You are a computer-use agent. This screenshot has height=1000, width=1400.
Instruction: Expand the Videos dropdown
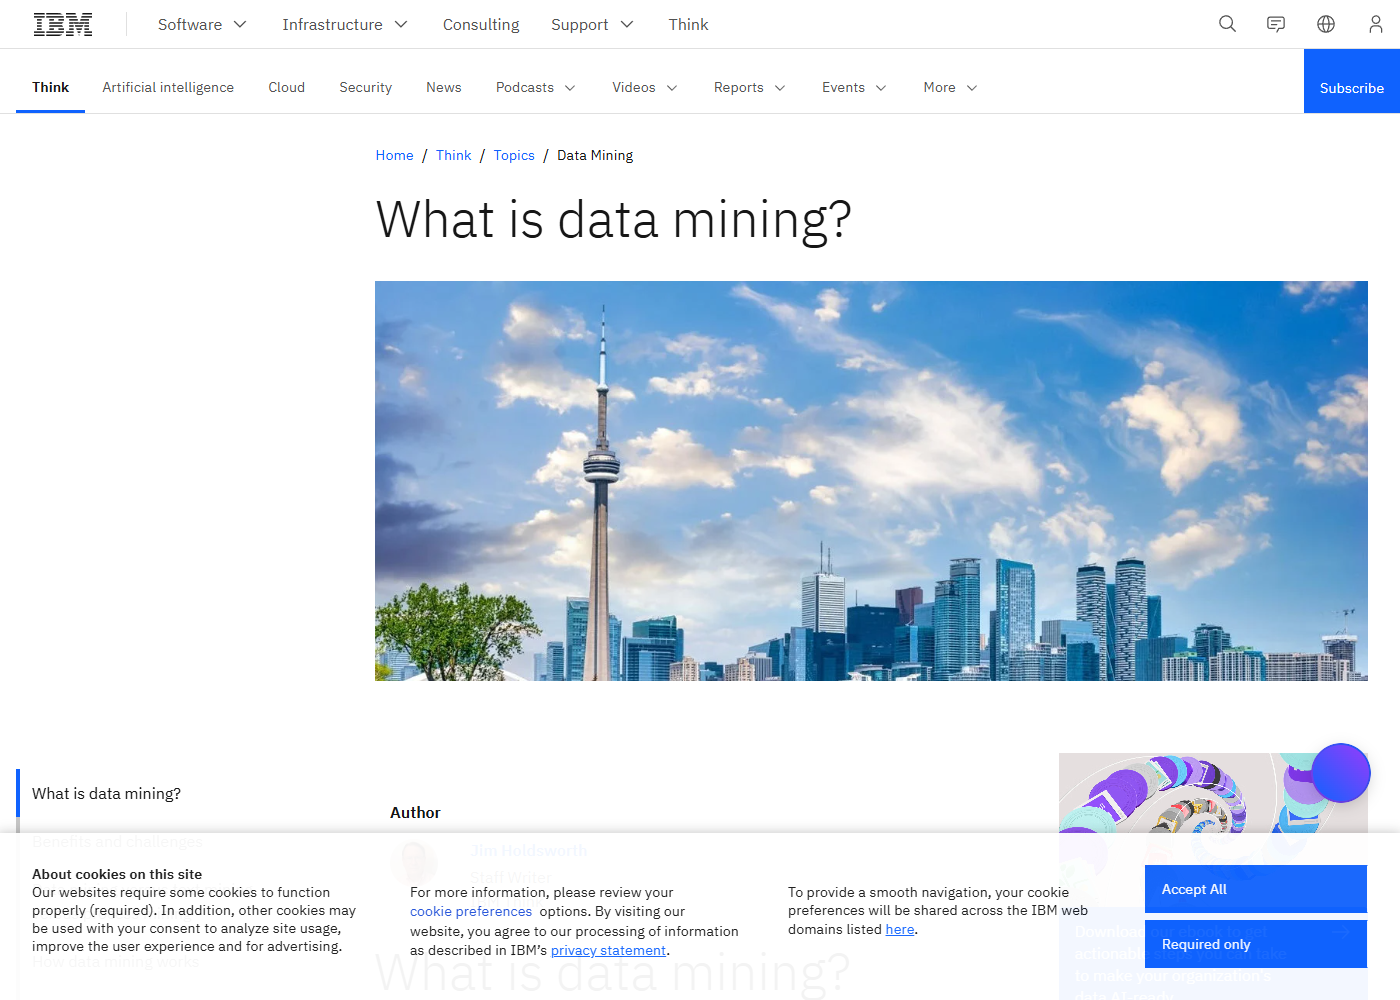coord(645,87)
